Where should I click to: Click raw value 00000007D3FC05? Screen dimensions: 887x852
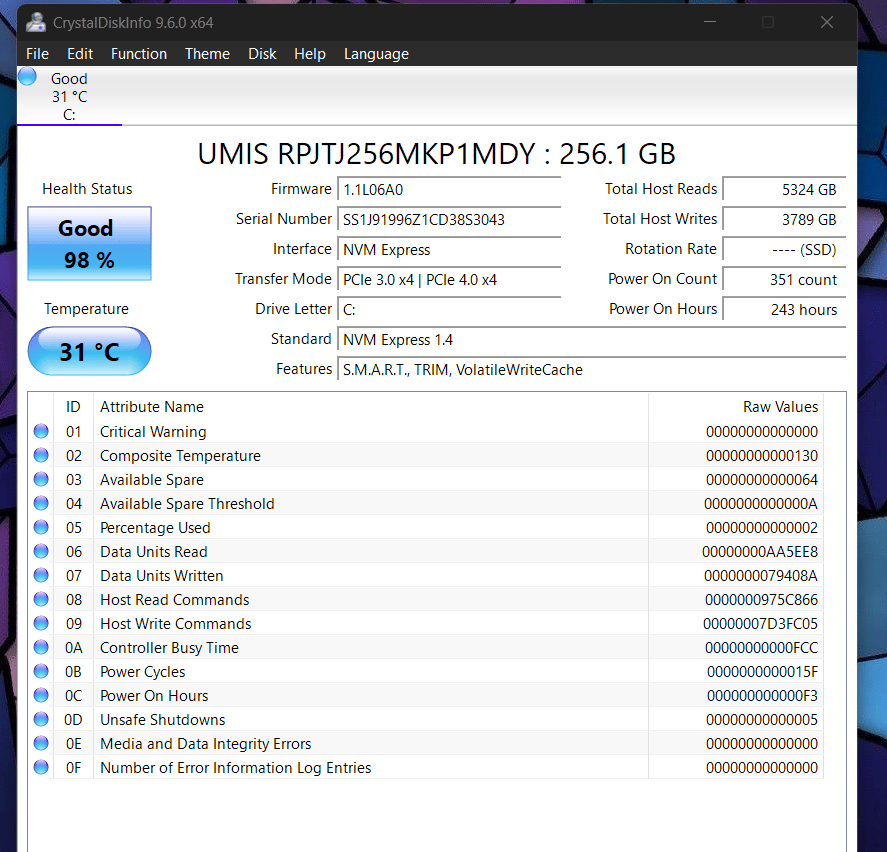pos(760,623)
